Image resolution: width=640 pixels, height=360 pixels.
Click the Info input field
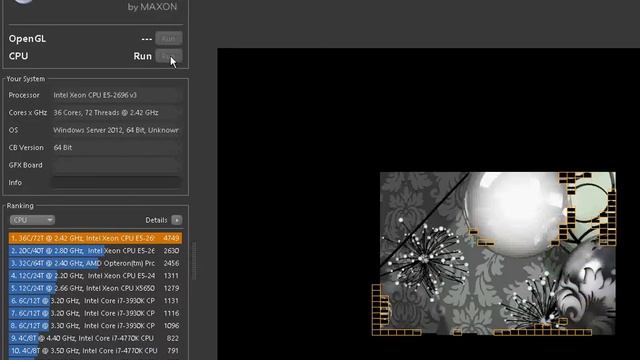pos(116,182)
